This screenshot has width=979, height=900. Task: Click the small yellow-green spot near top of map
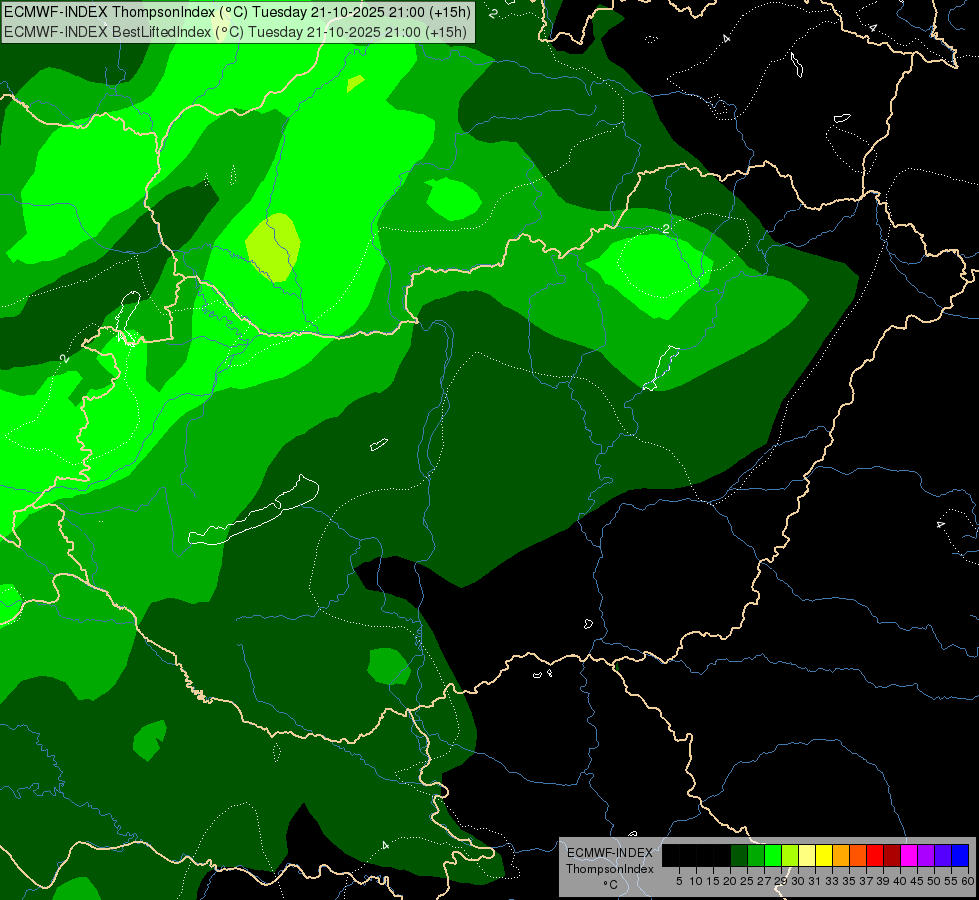[x=355, y=83]
